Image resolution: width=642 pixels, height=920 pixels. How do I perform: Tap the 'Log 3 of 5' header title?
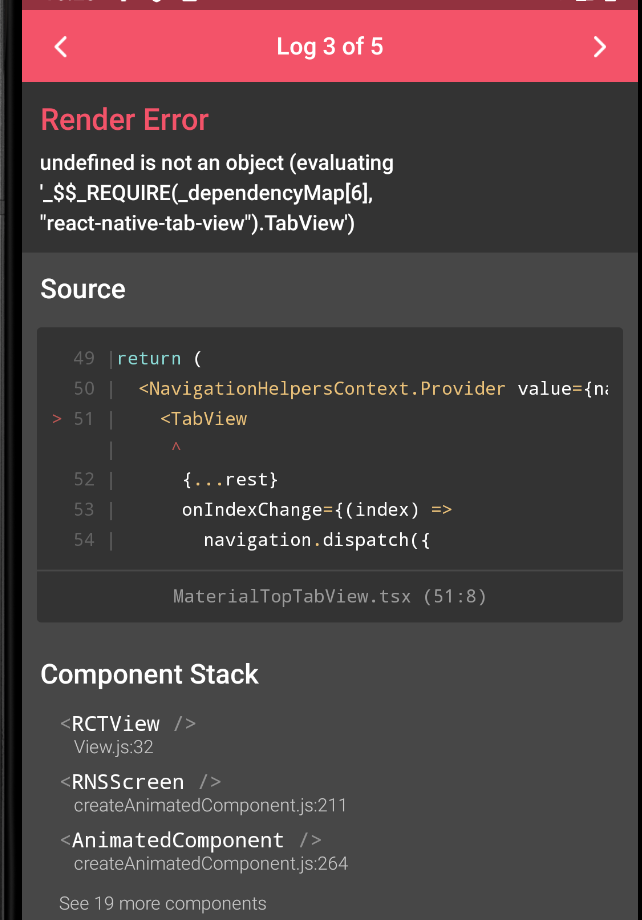[329, 47]
